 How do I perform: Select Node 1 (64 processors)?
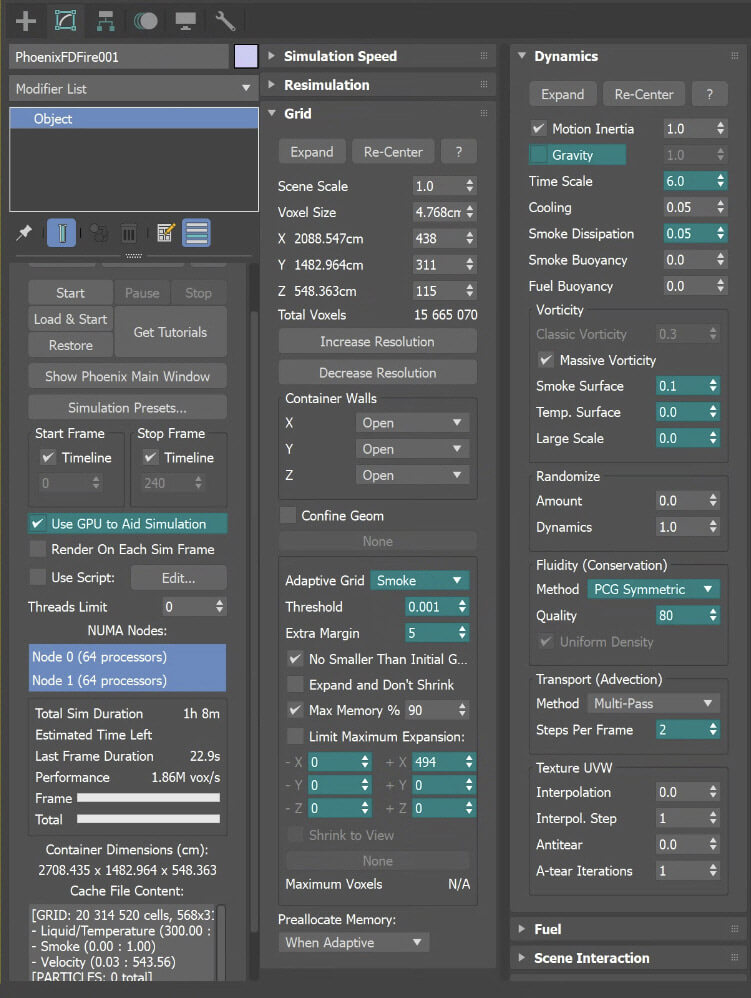[x=127, y=680]
